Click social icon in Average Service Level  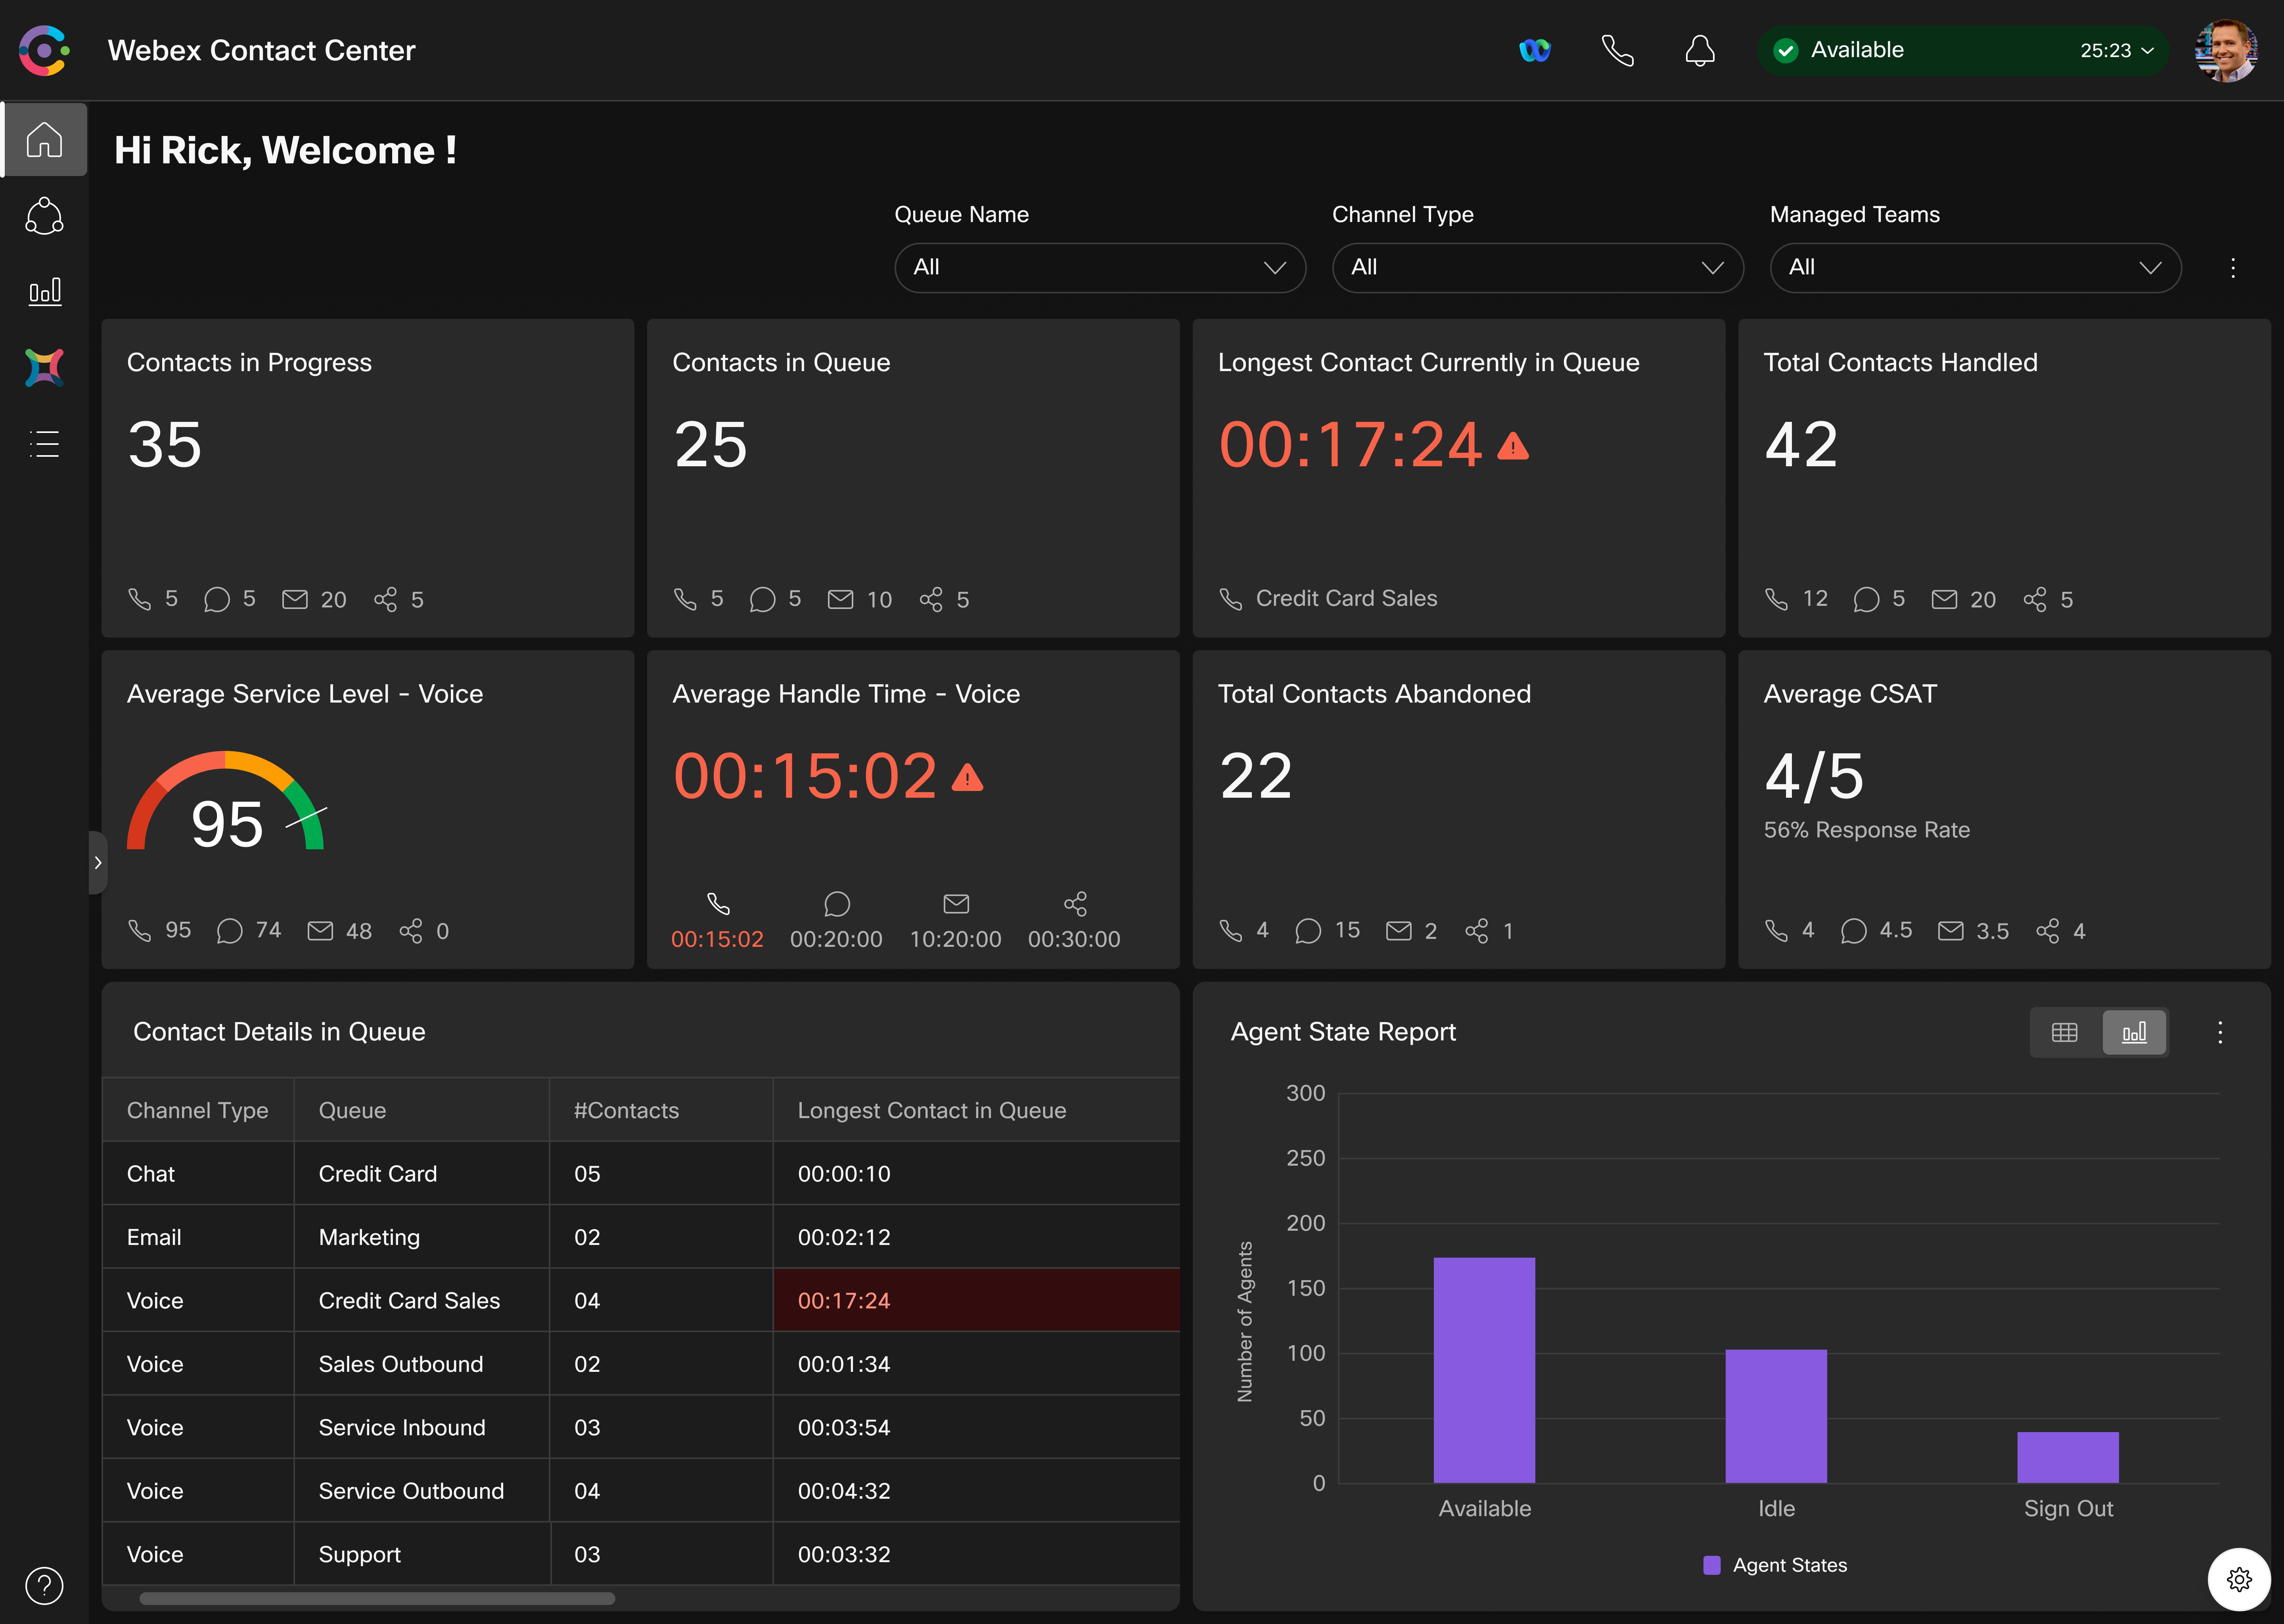tap(410, 931)
